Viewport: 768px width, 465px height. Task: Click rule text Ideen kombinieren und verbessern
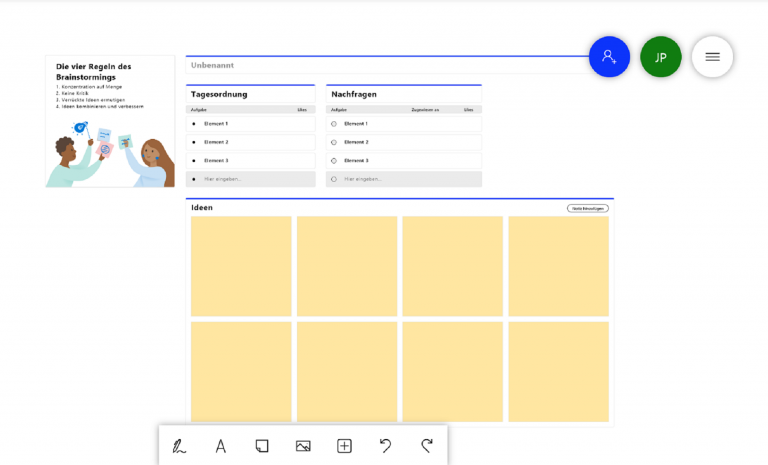102,106
